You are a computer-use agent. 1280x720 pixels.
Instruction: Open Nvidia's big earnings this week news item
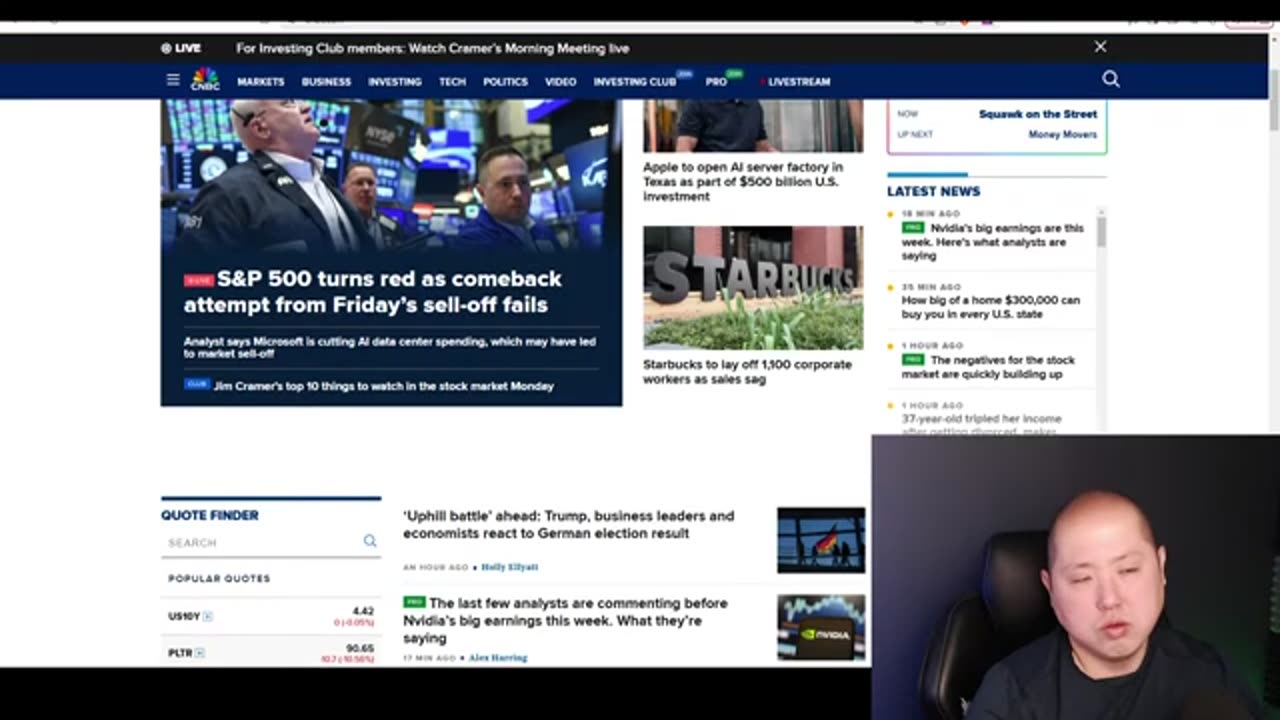pos(992,241)
